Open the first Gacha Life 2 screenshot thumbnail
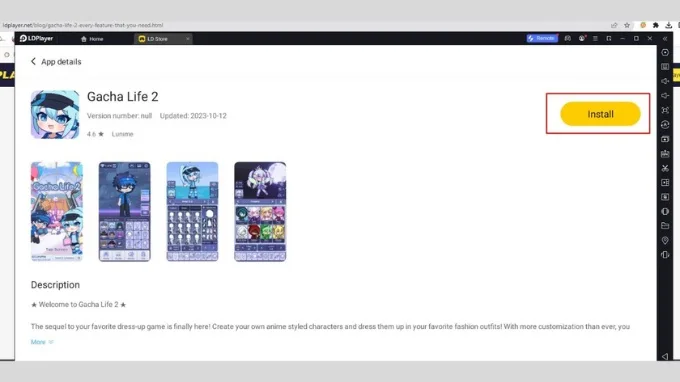This screenshot has width=680, height=382. coord(57,212)
